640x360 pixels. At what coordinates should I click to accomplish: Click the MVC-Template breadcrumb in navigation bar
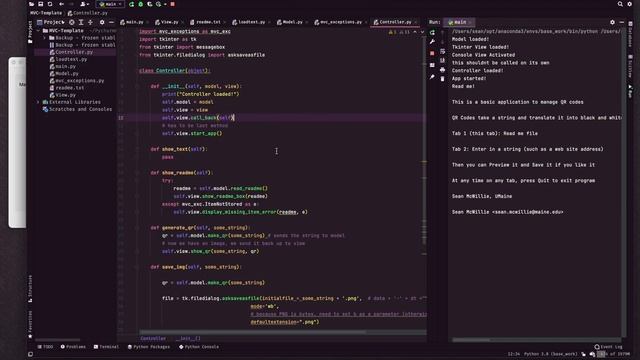(46, 13)
